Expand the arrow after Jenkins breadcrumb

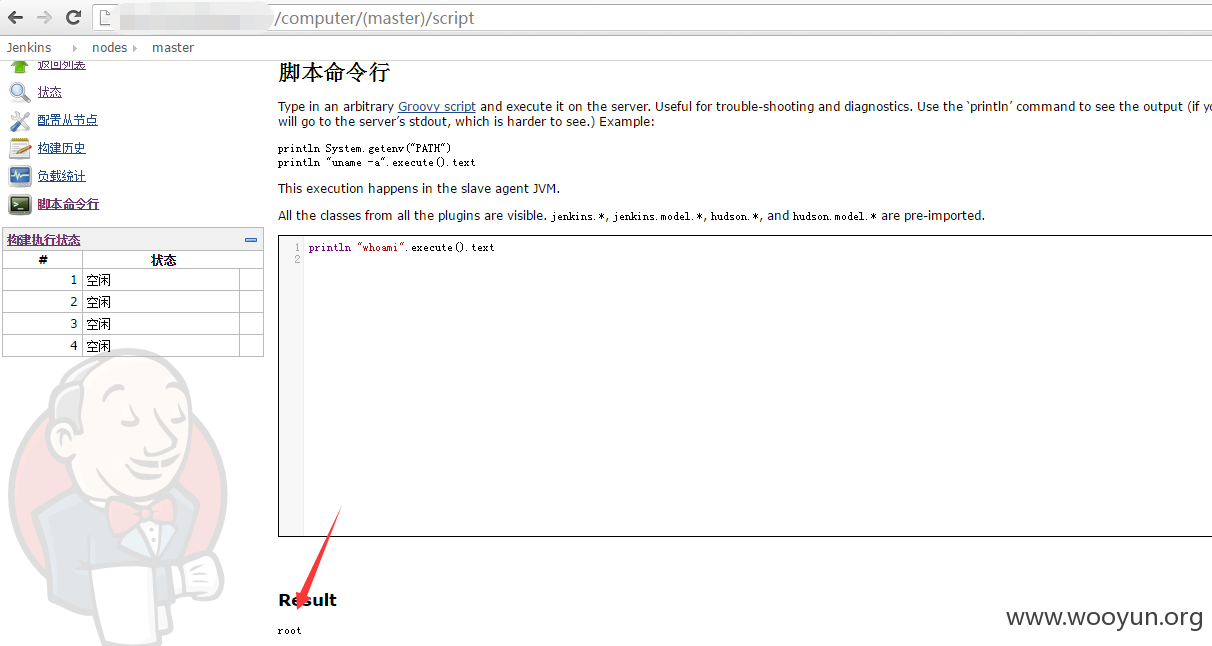click(x=74, y=48)
